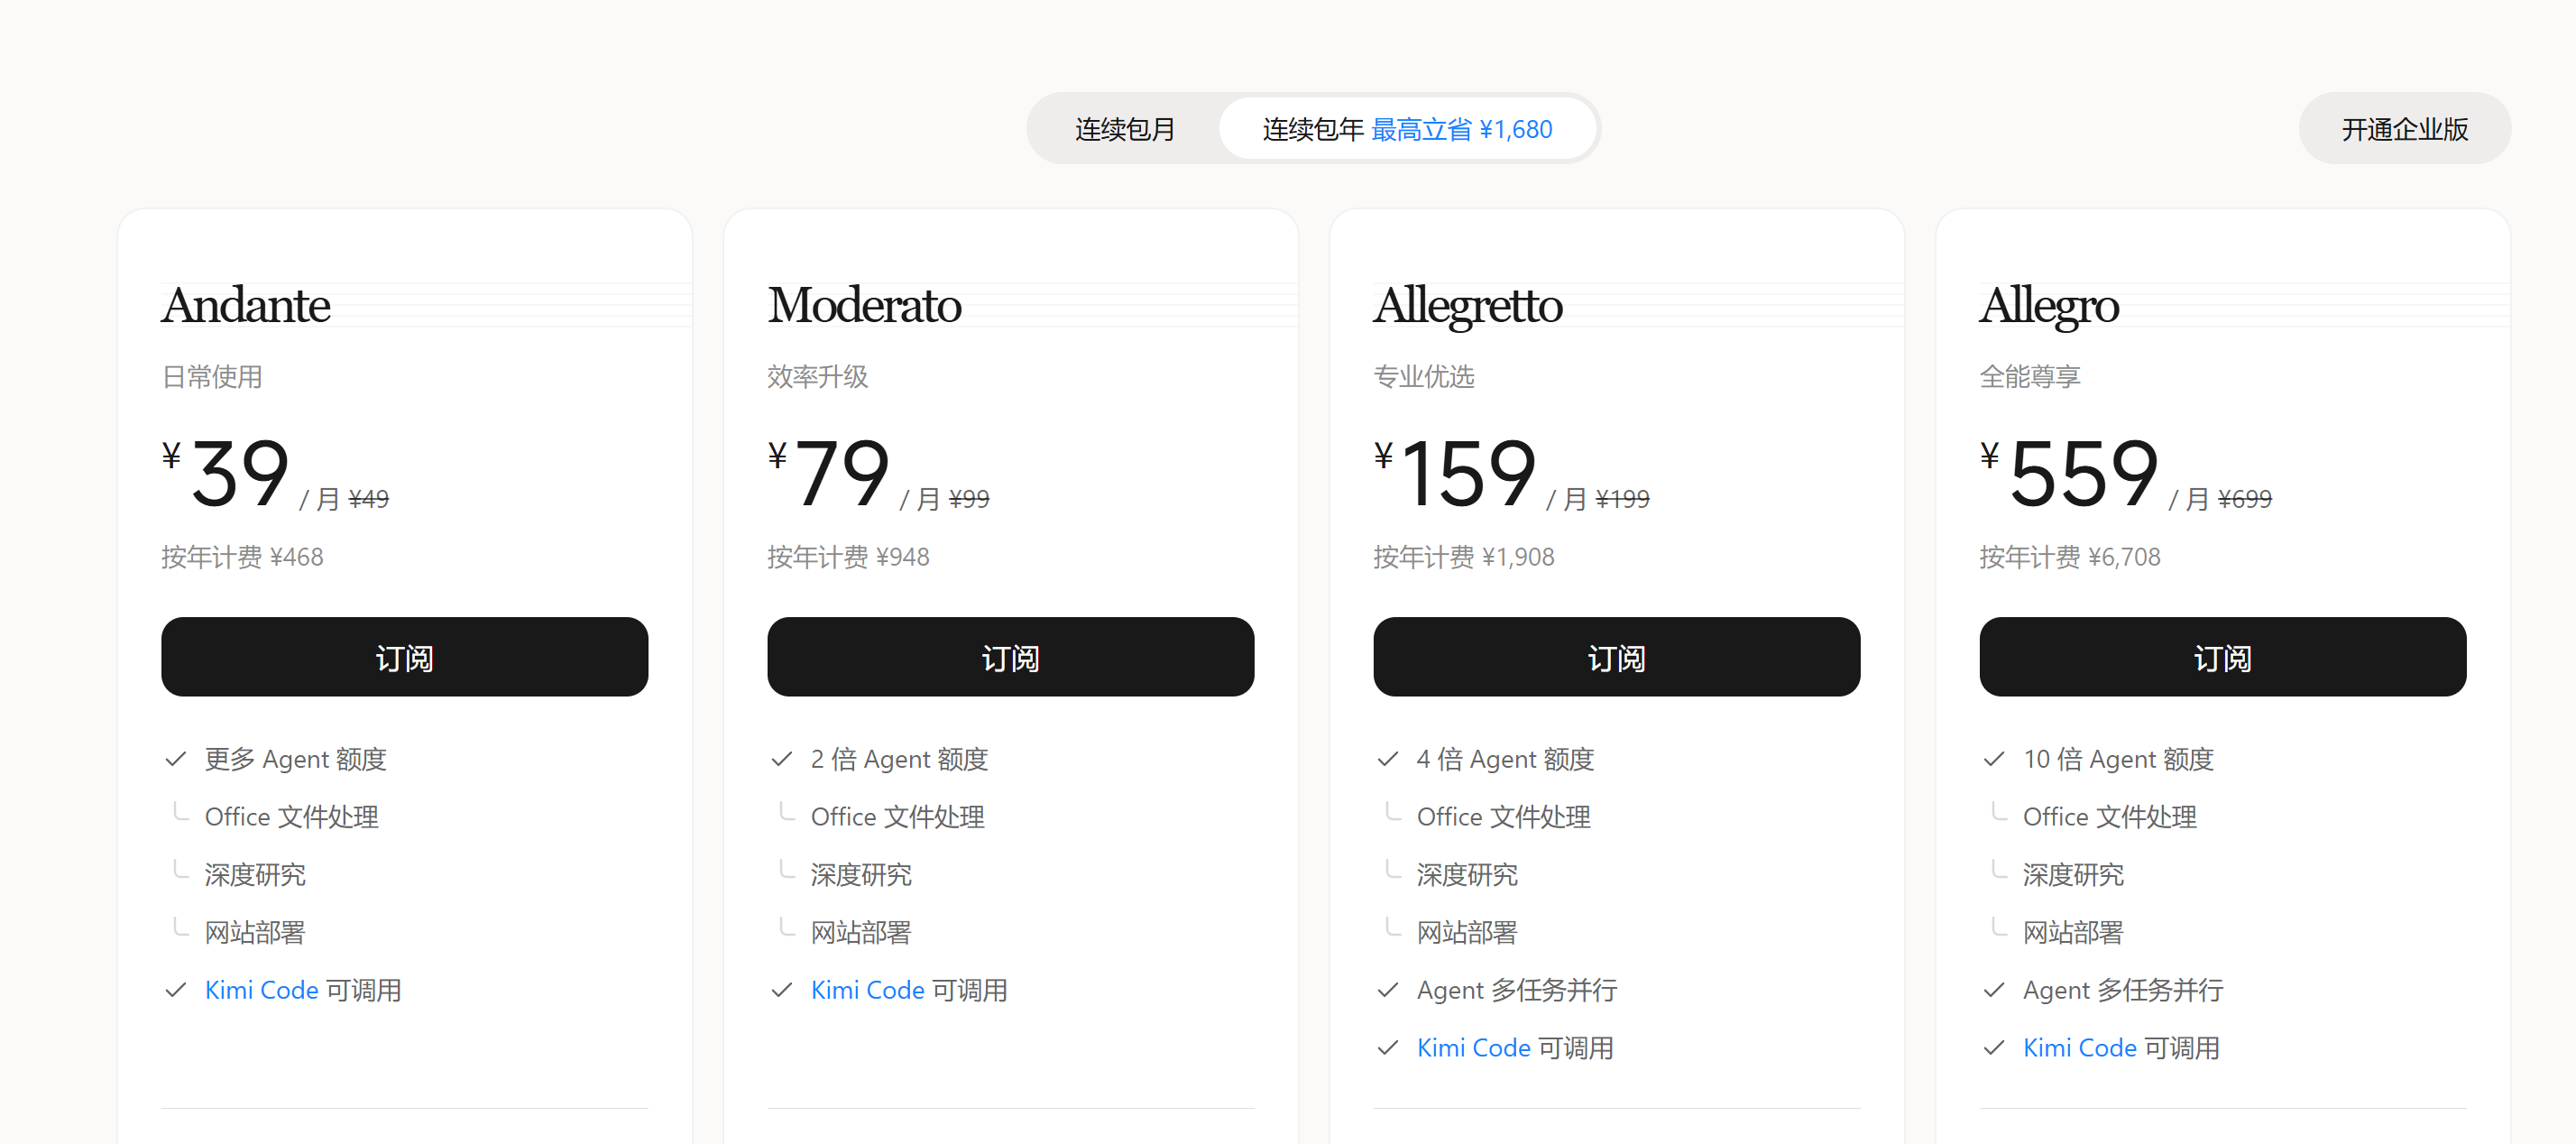Image resolution: width=2576 pixels, height=1144 pixels.
Task: Click checkmark beside 10 倍 Agent 额度
Action: pos(1994,759)
